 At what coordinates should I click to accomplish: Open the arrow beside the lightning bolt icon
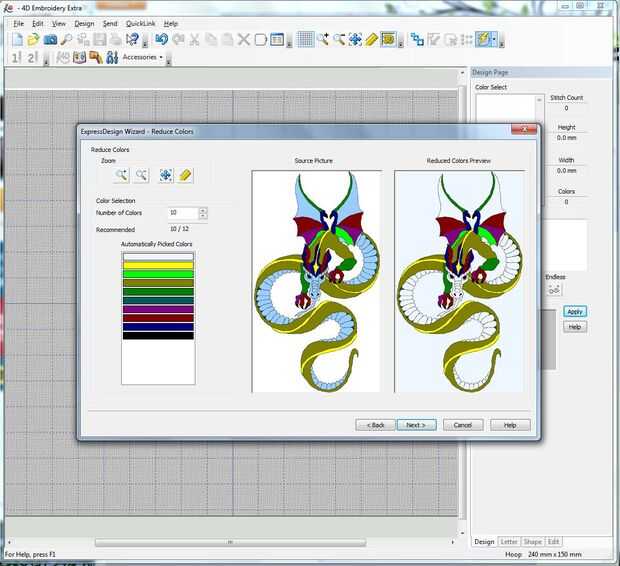tap(494, 39)
